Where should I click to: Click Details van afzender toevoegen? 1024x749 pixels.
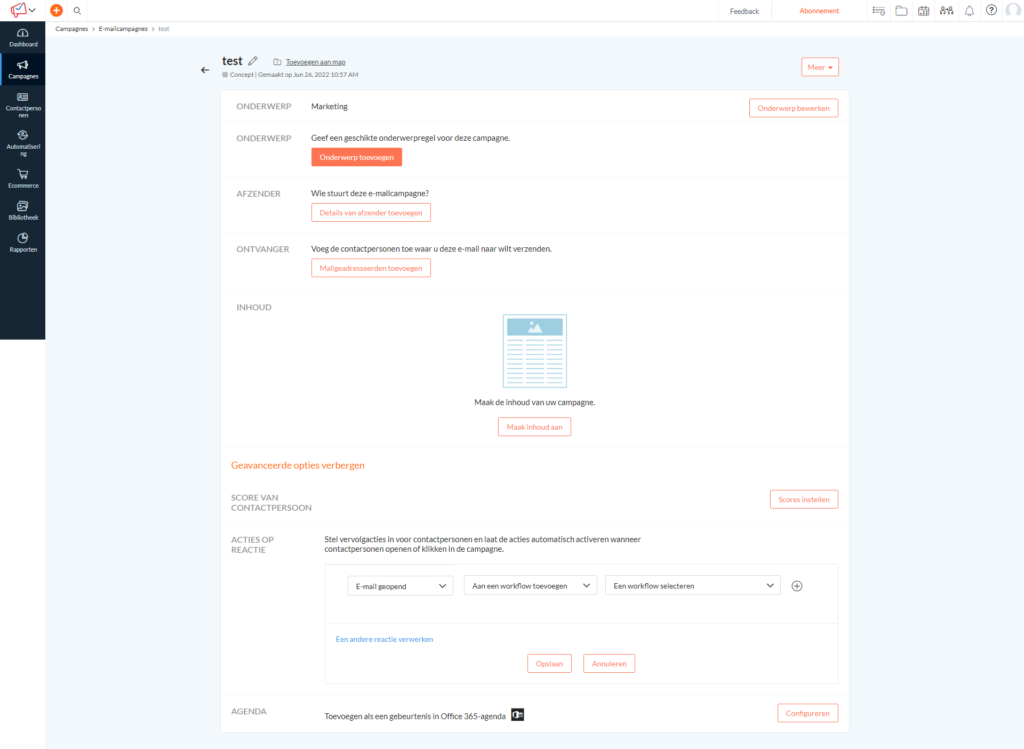tap(371, 213)
